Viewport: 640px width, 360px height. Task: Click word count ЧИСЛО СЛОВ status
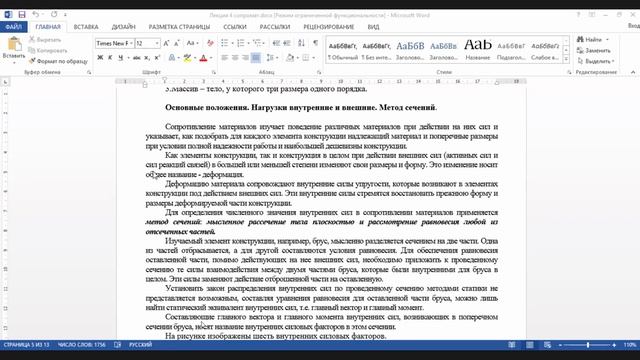point(82,345)
